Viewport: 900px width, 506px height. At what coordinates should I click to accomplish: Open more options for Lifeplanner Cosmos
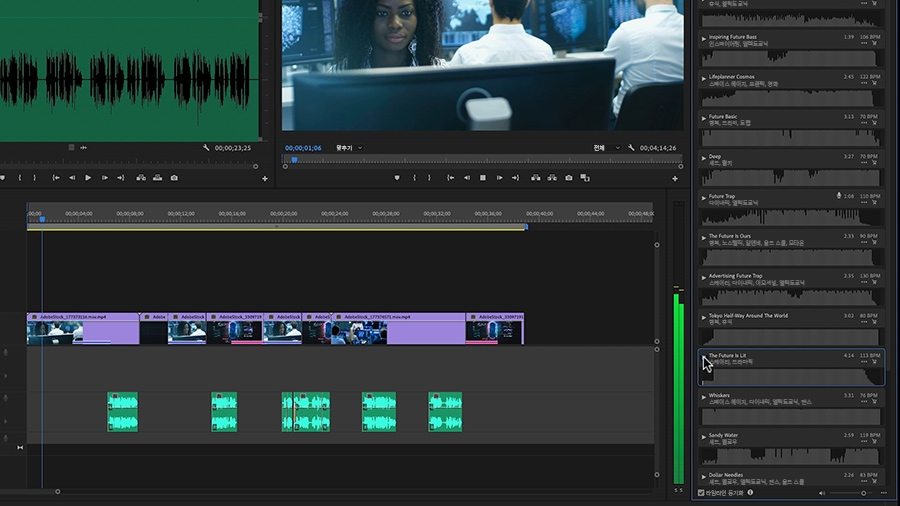click(x=864, y=83)
